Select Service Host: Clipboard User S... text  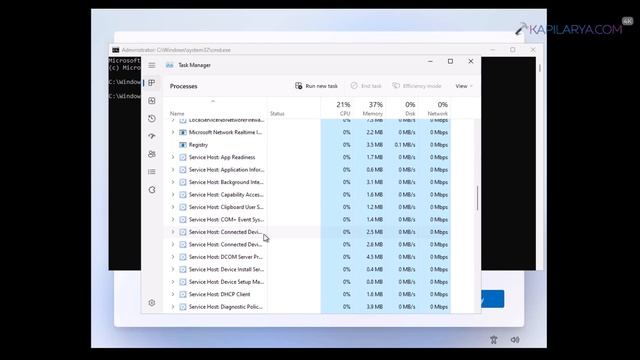(226, 207)
